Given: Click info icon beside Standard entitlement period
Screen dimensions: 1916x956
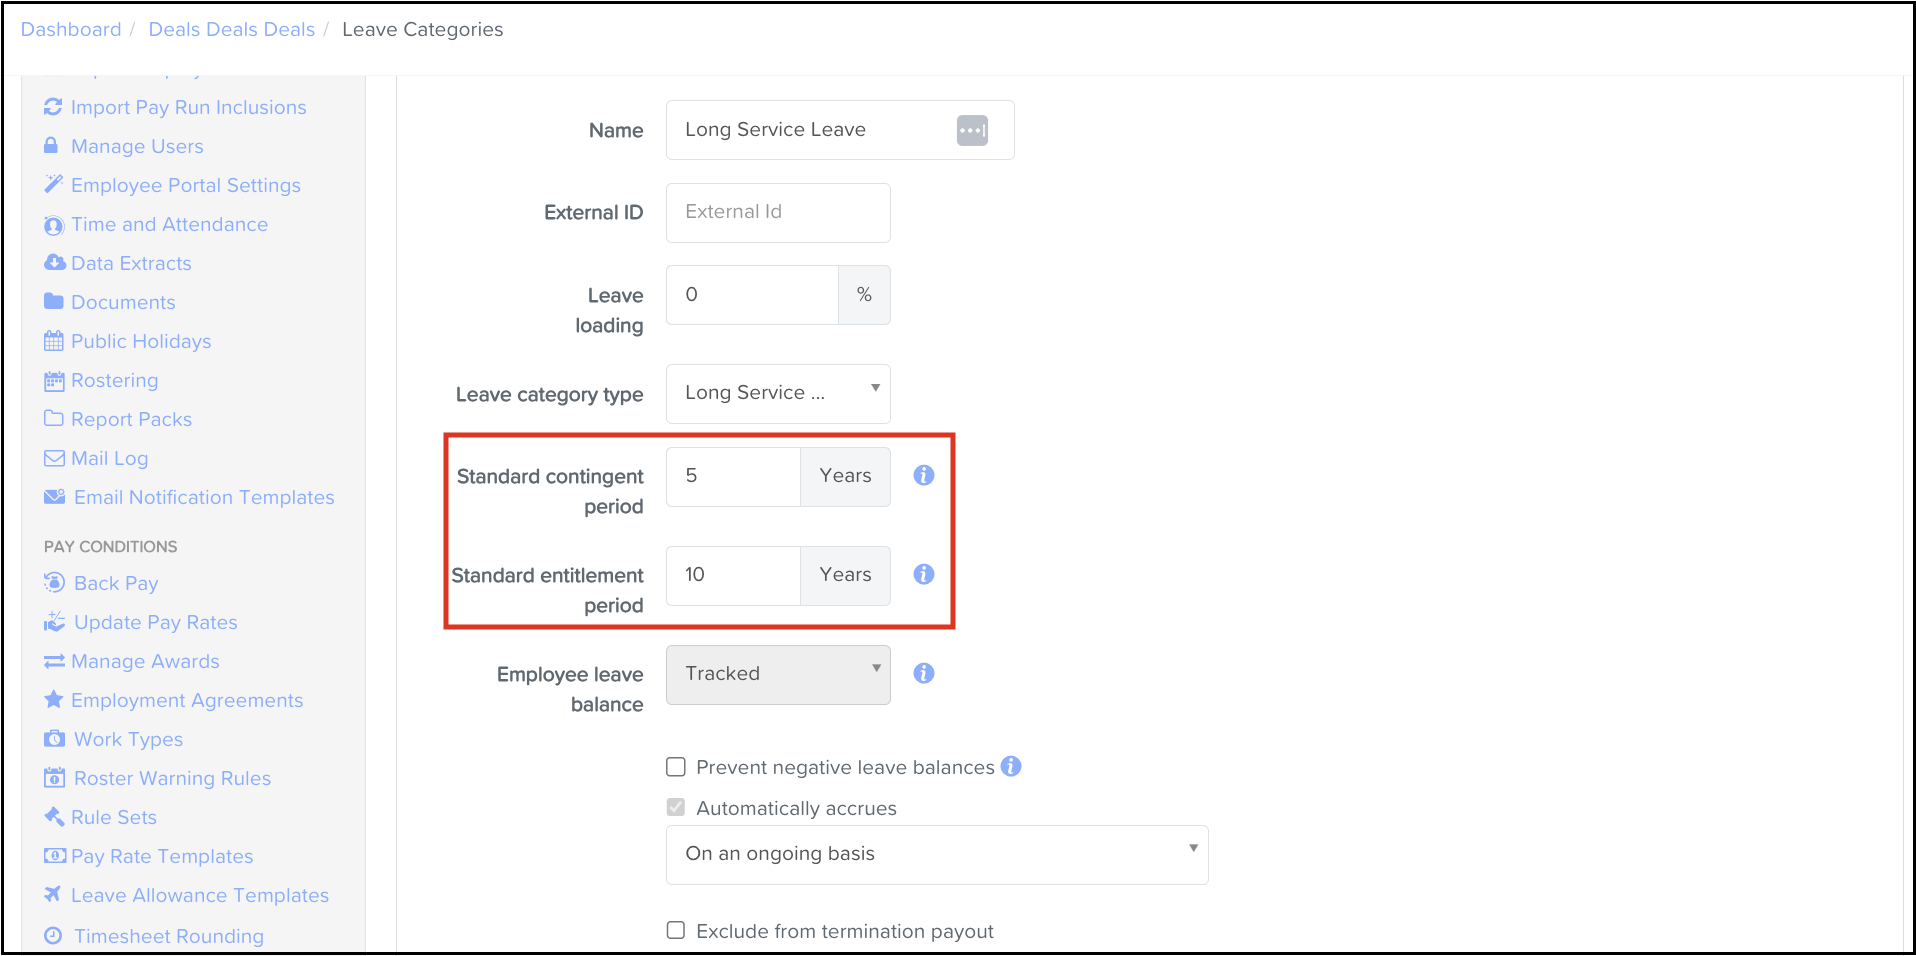Looking at the screenshot, I should point(923,575).
